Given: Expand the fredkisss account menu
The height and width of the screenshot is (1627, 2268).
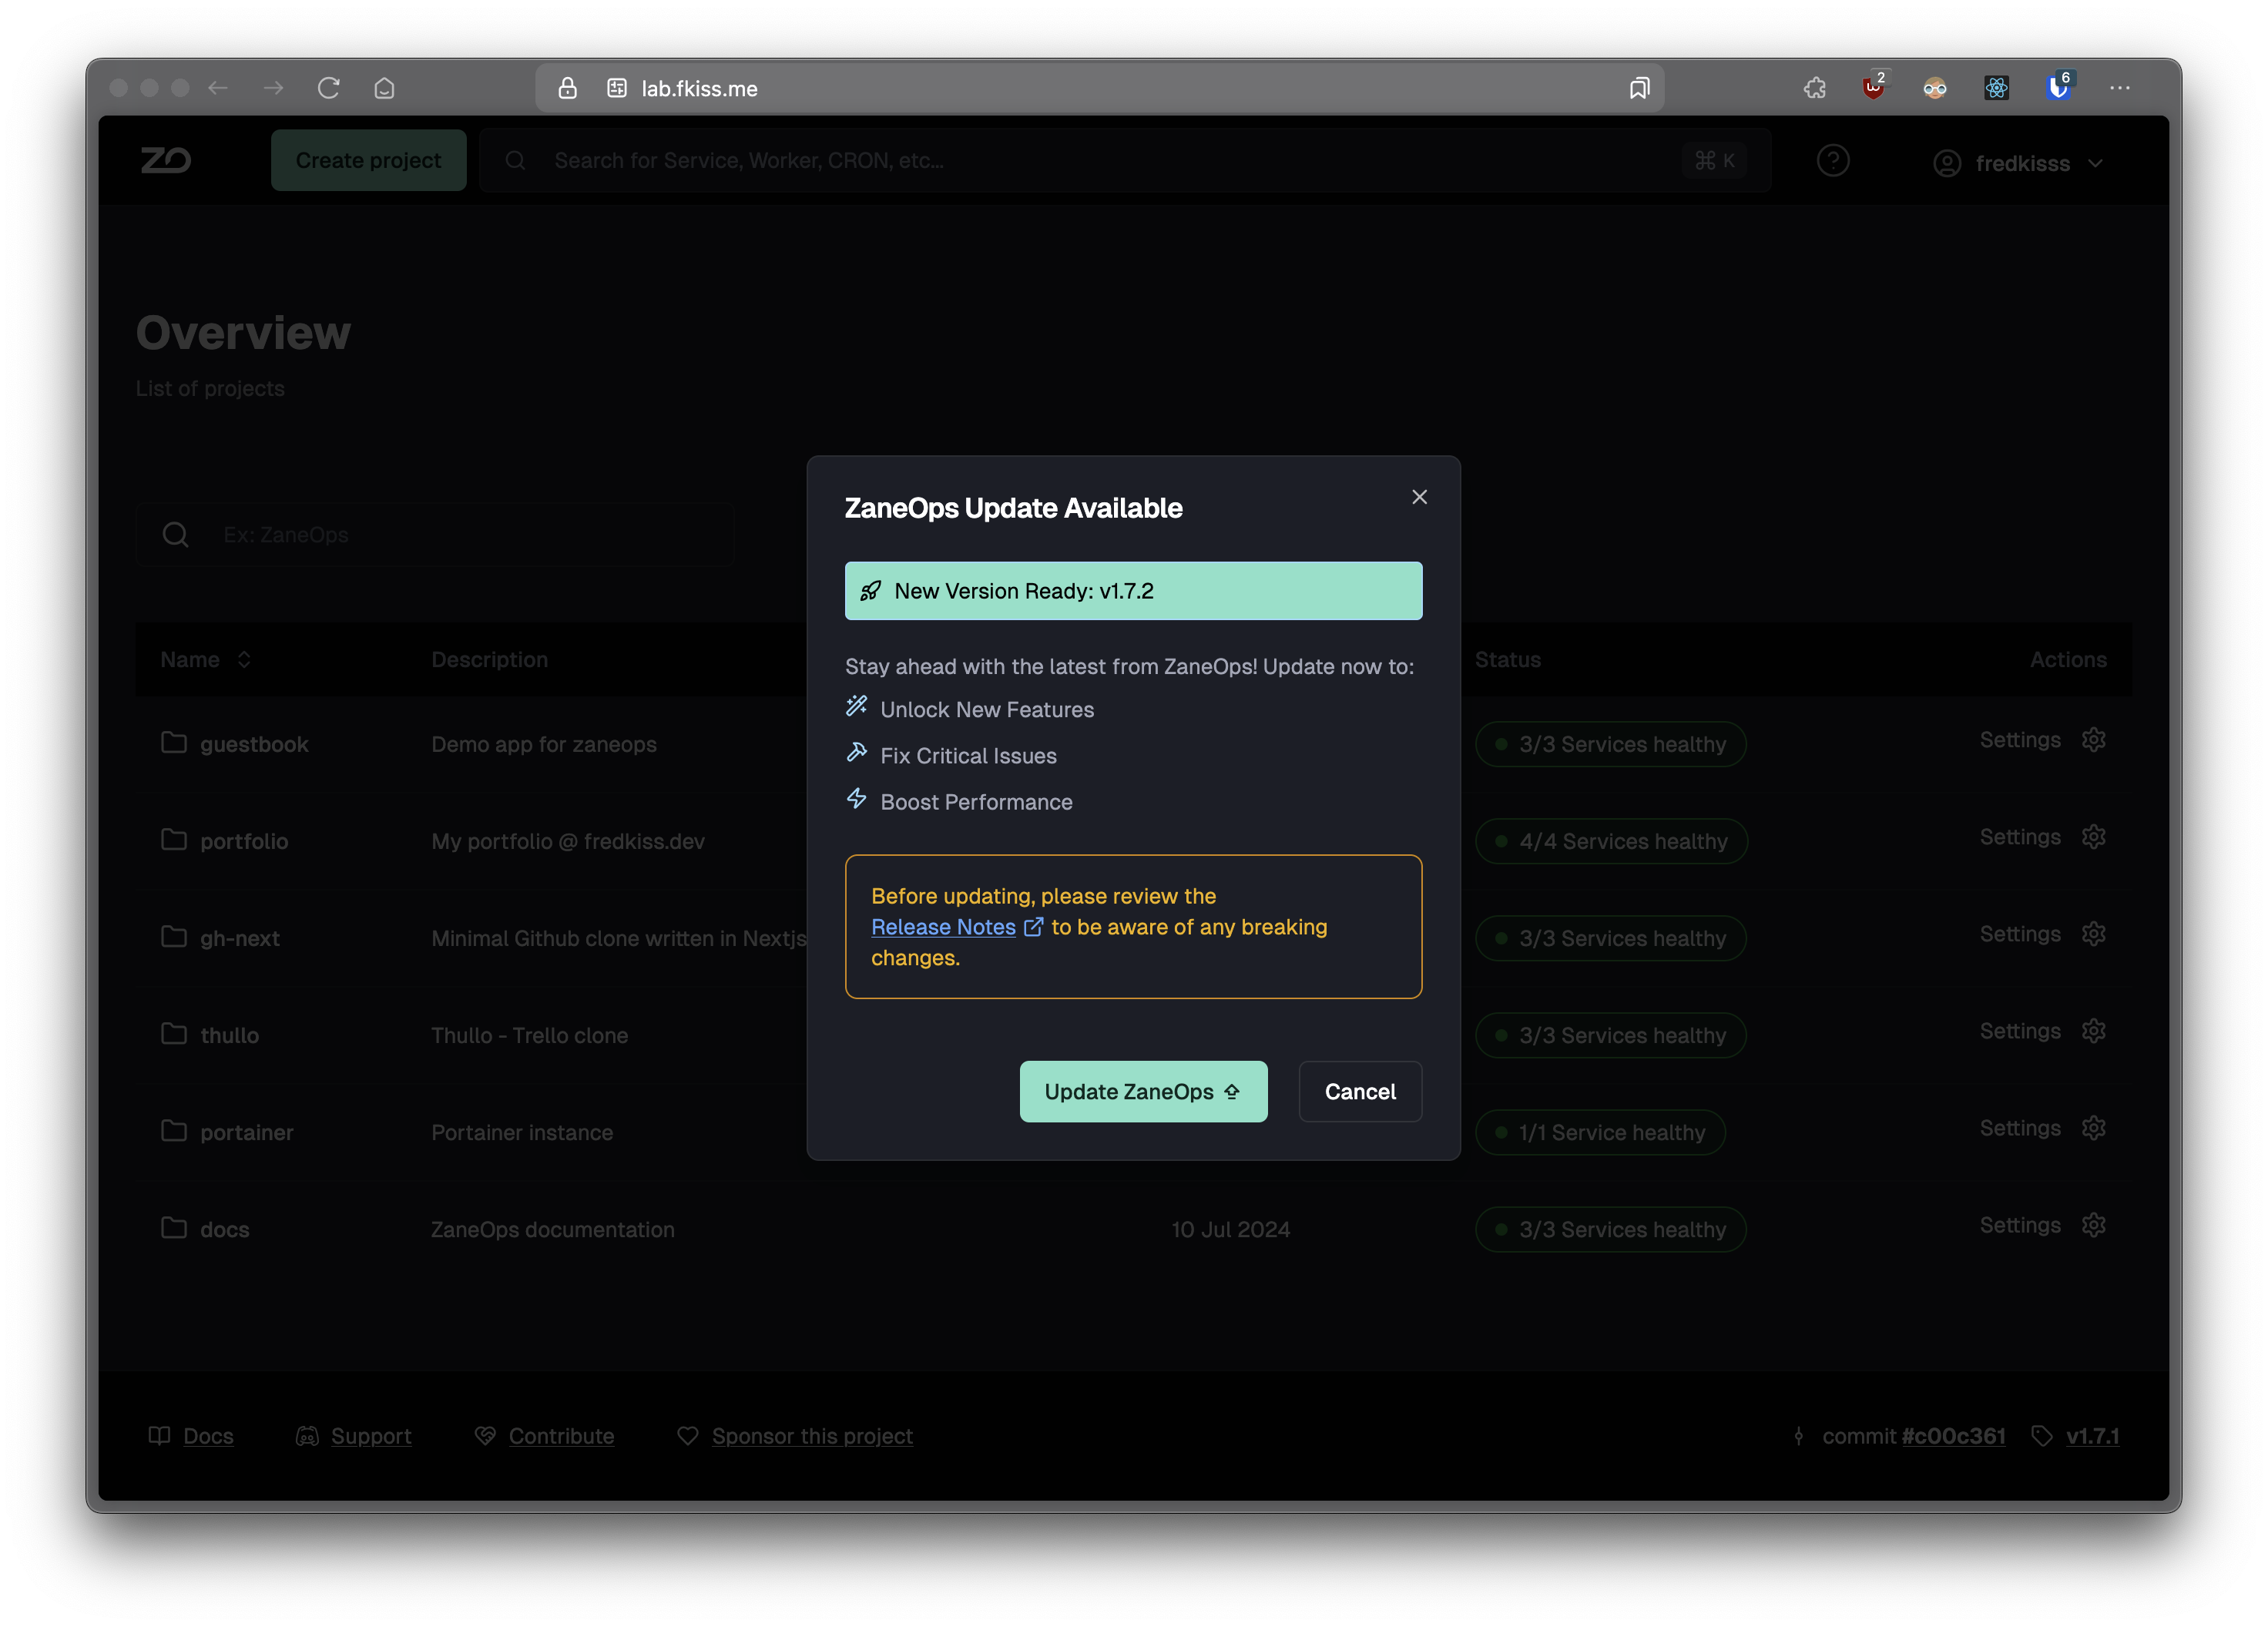Looking at the screenshot, I should pyautogui.click(x=2018, y=163).
